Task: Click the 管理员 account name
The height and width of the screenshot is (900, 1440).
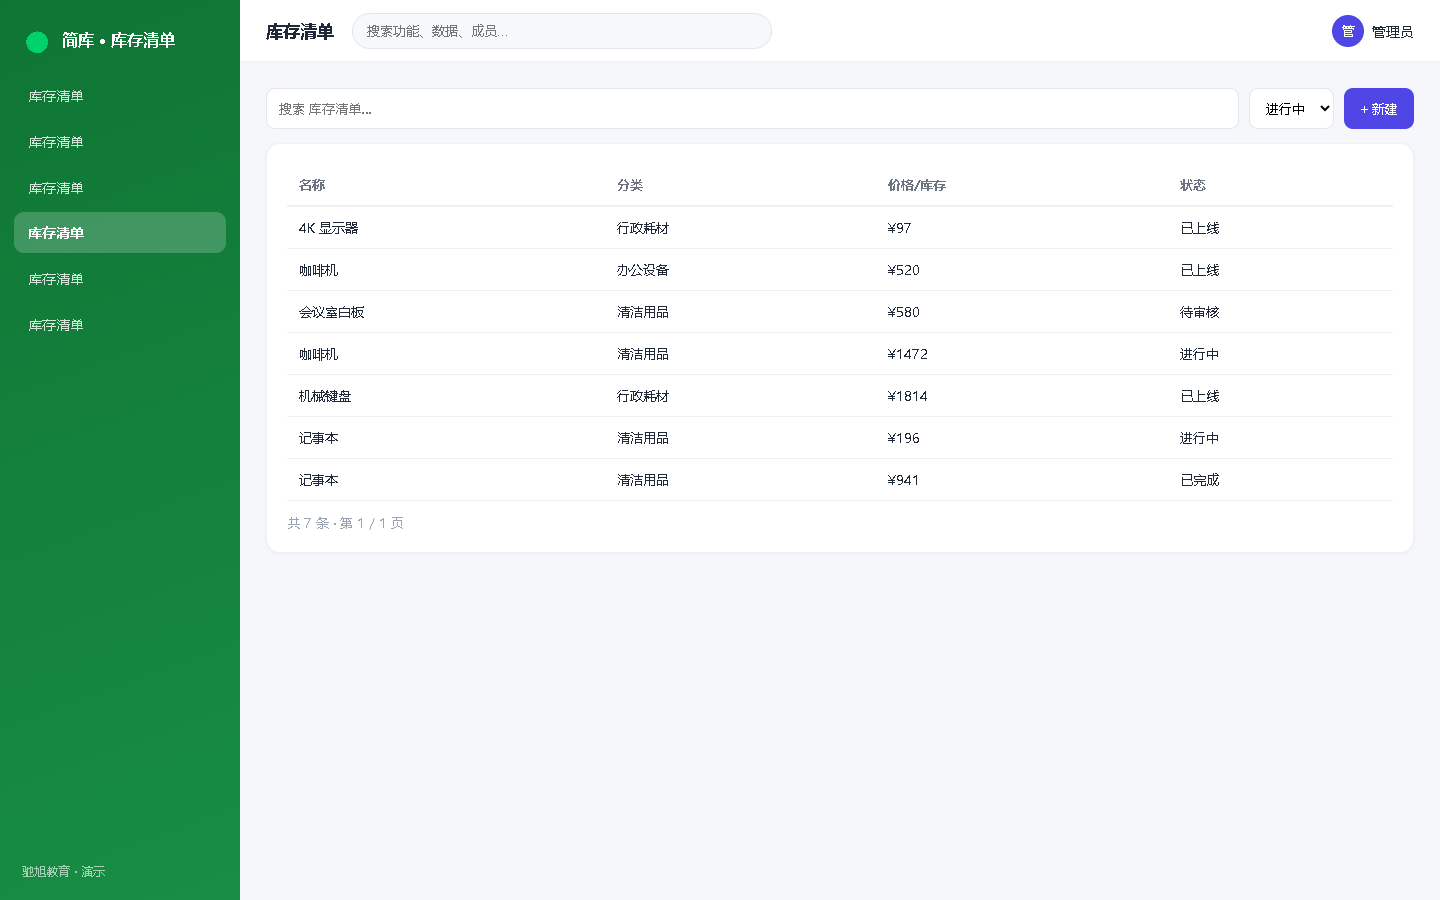Action: [1392, 32]
